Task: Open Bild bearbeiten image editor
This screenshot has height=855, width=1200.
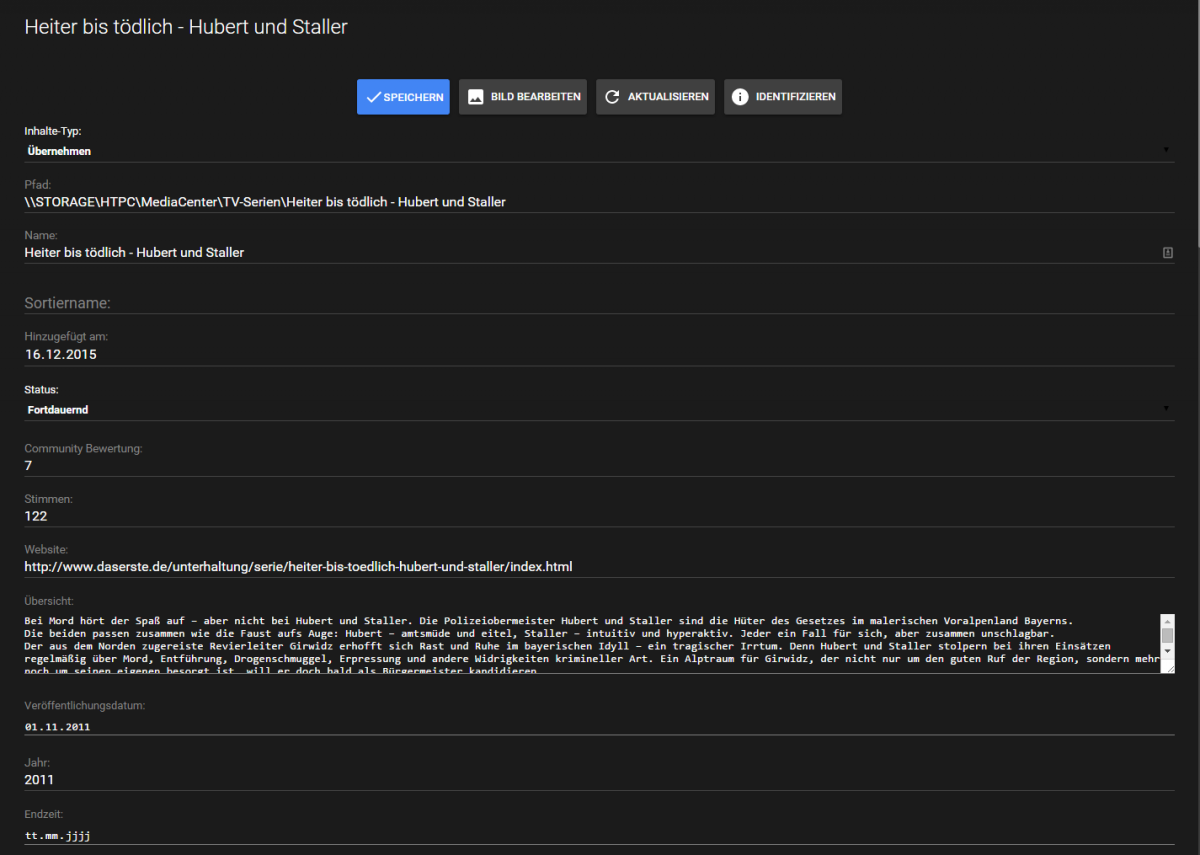Action: point(523,97)
